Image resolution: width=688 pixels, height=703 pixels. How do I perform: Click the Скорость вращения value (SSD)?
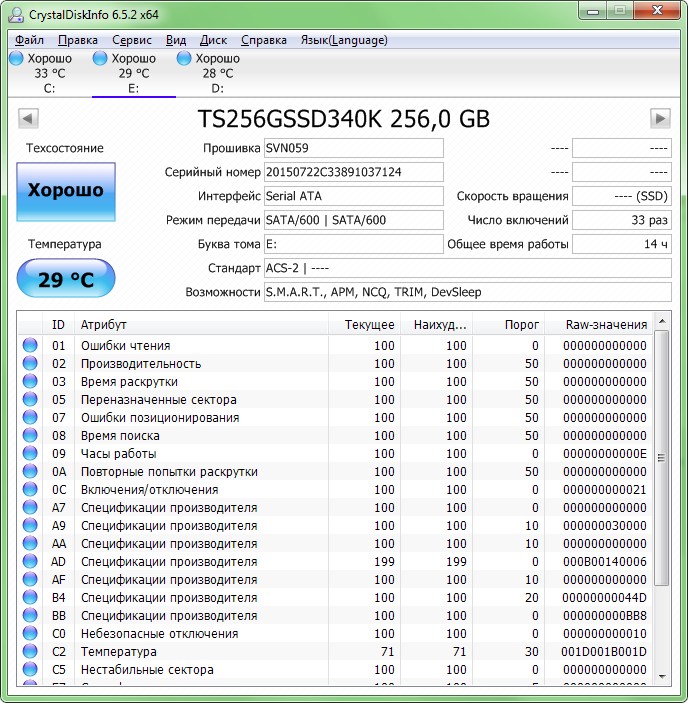pyautogui.click(x=622, y=196)
